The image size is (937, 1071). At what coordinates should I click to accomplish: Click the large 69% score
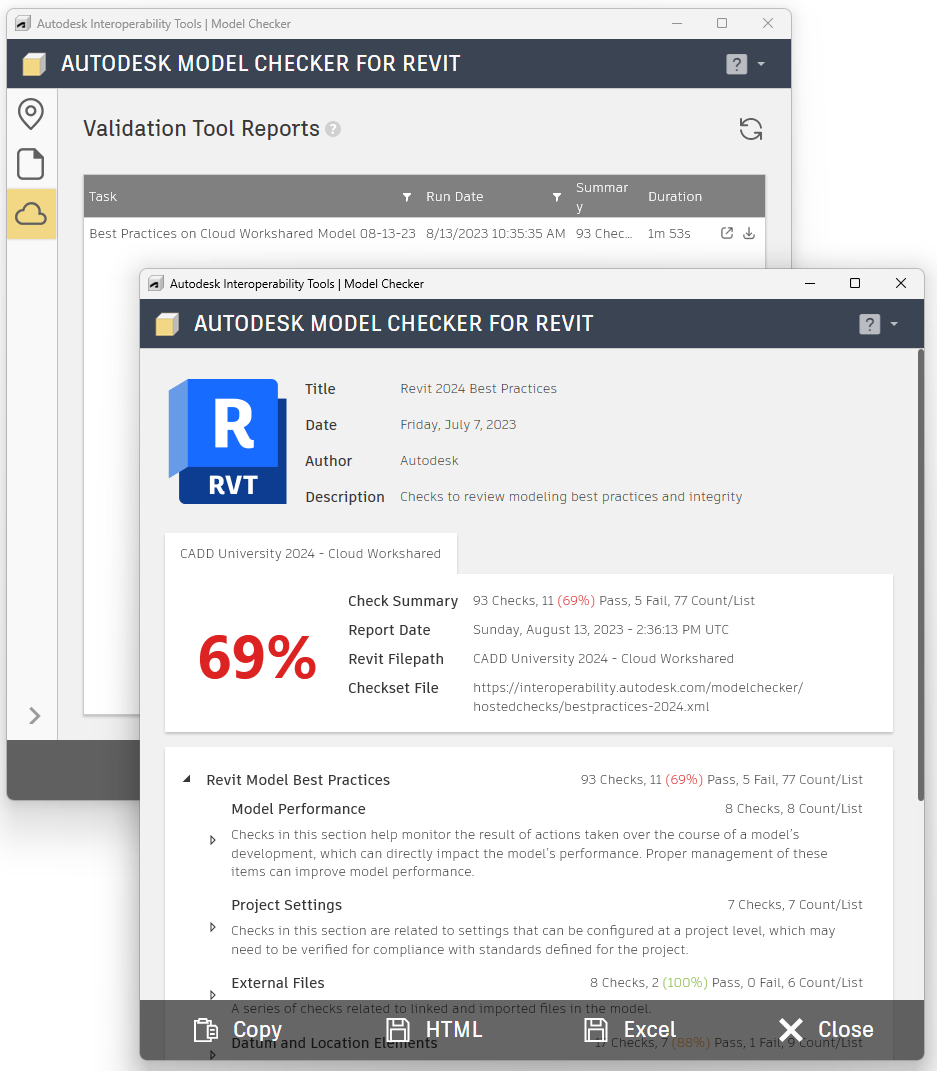click(x=257, y=657)
